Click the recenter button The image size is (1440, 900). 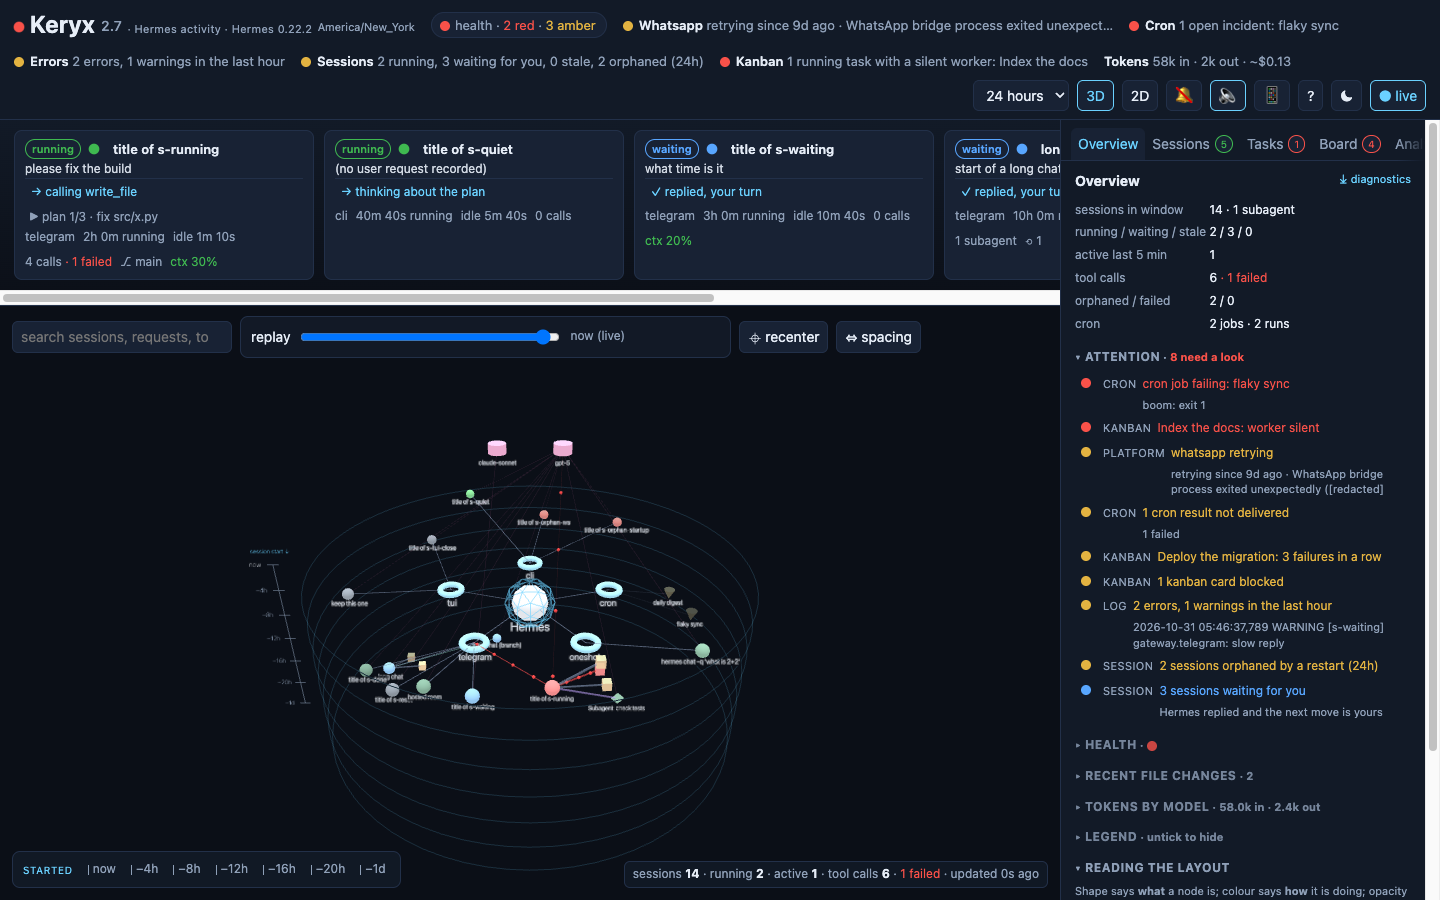[x=783, y=337]
